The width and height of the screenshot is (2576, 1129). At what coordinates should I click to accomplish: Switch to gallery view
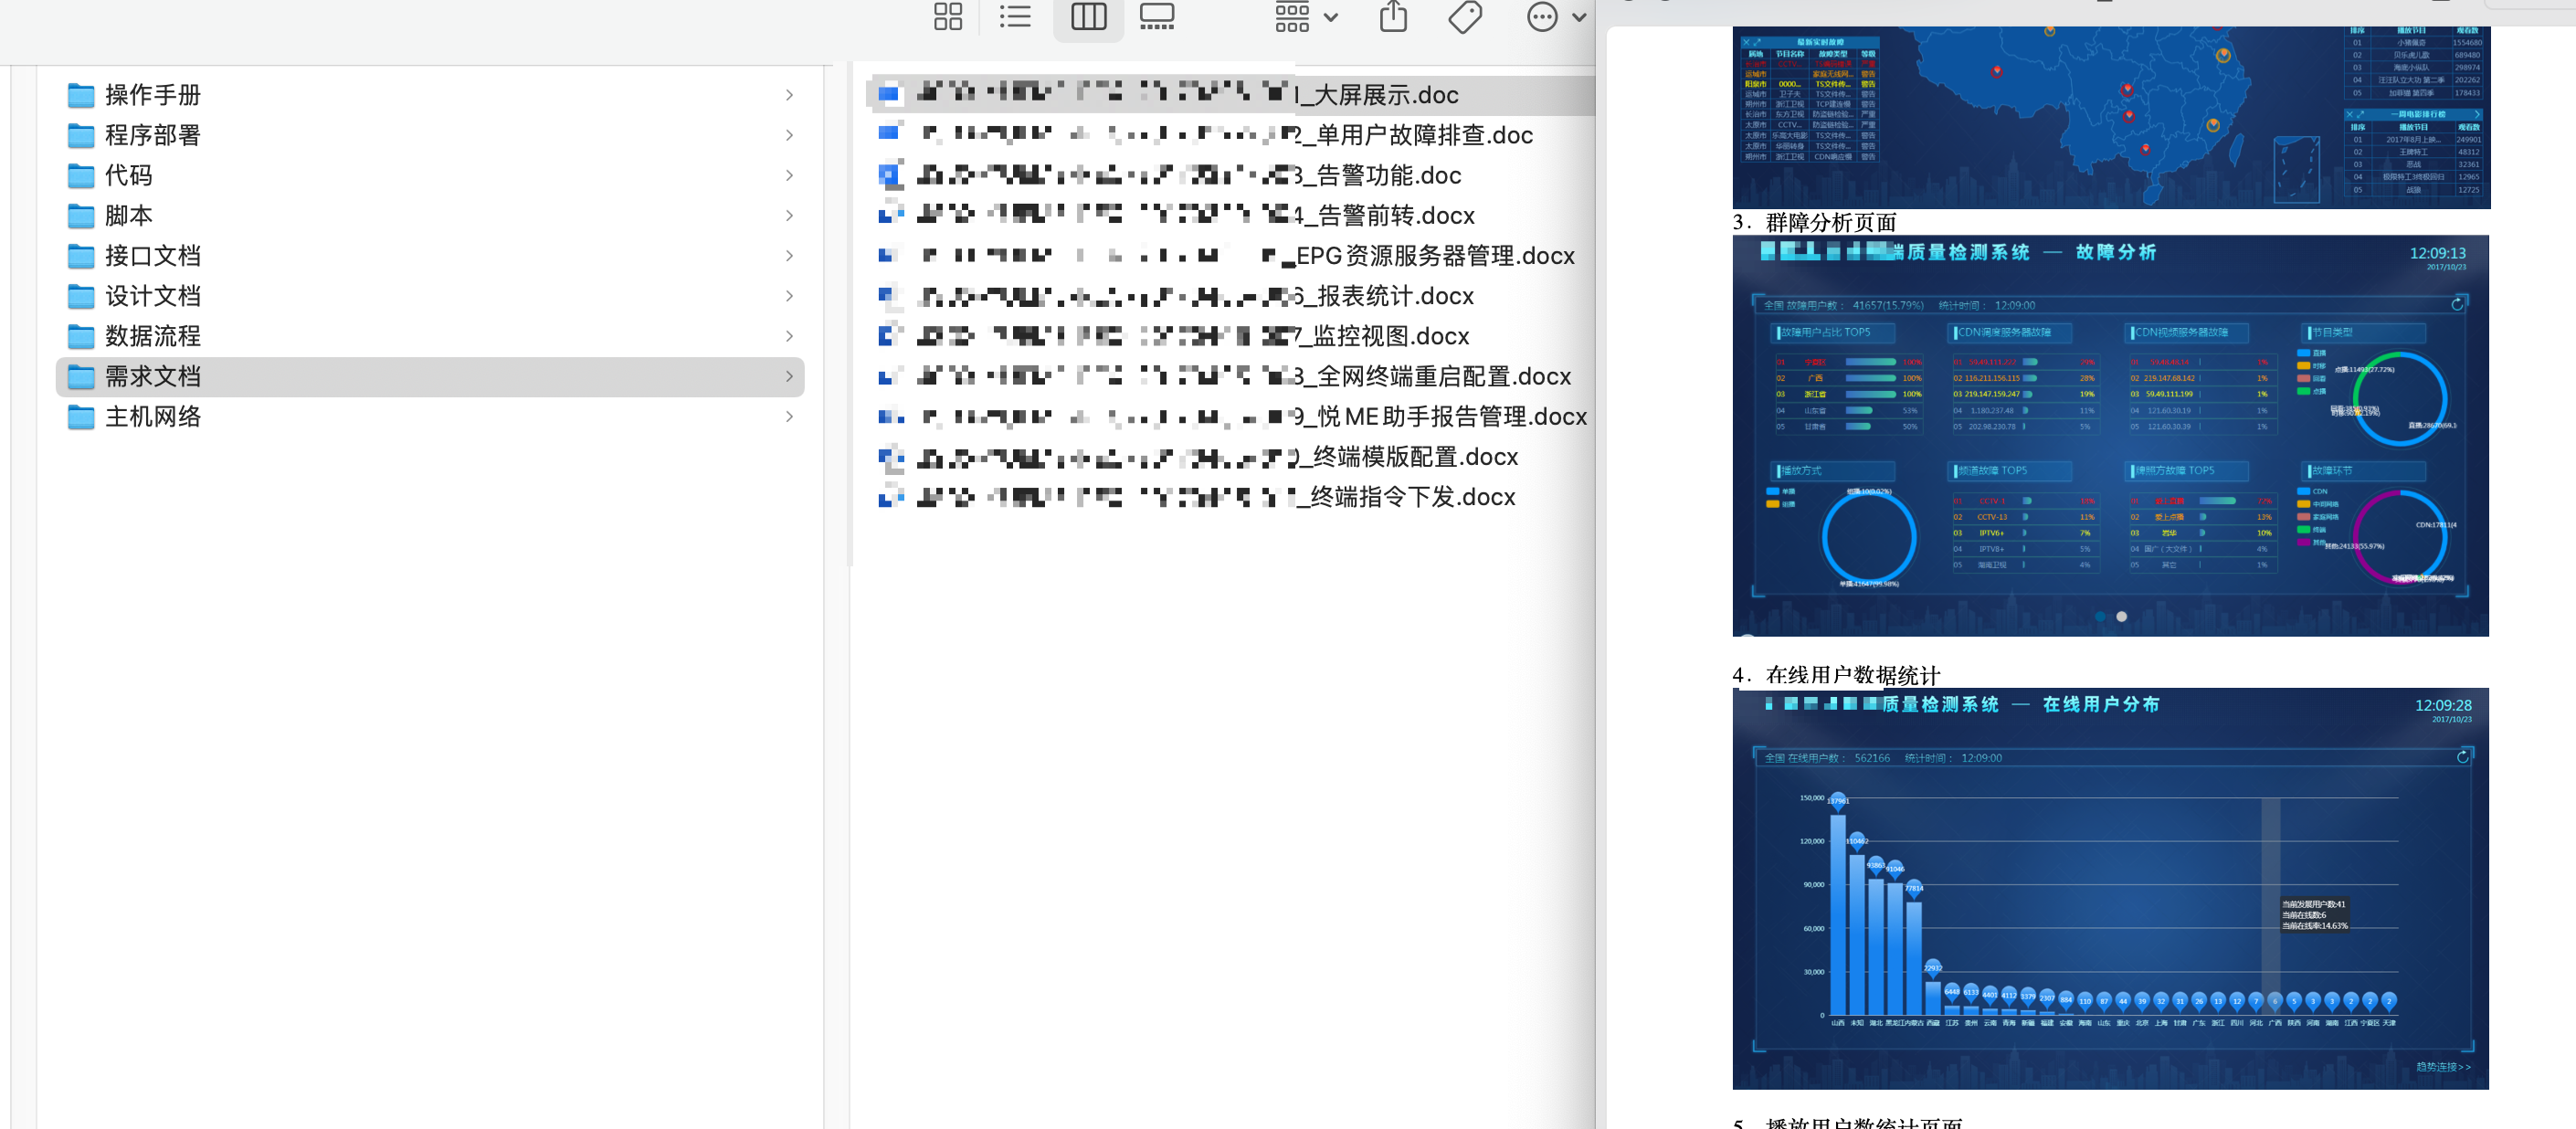pyautogui.click(x=1156, y=17)
